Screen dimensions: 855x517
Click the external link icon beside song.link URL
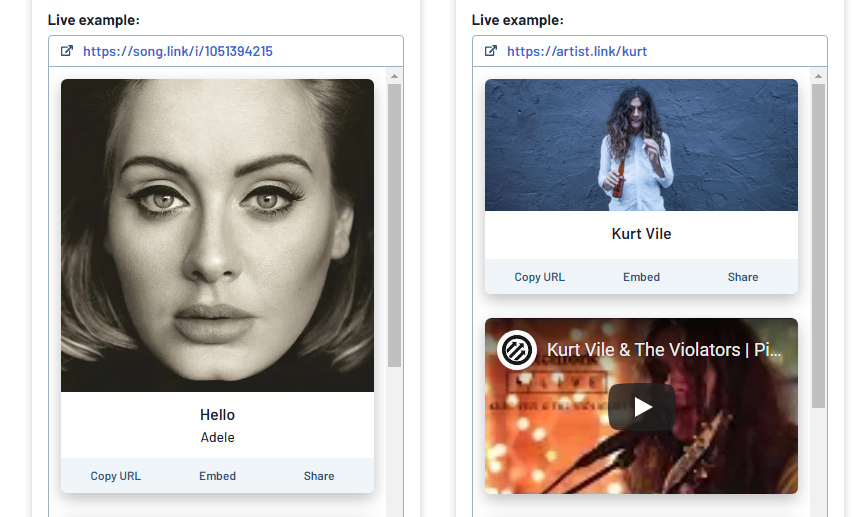click(67, 51)
